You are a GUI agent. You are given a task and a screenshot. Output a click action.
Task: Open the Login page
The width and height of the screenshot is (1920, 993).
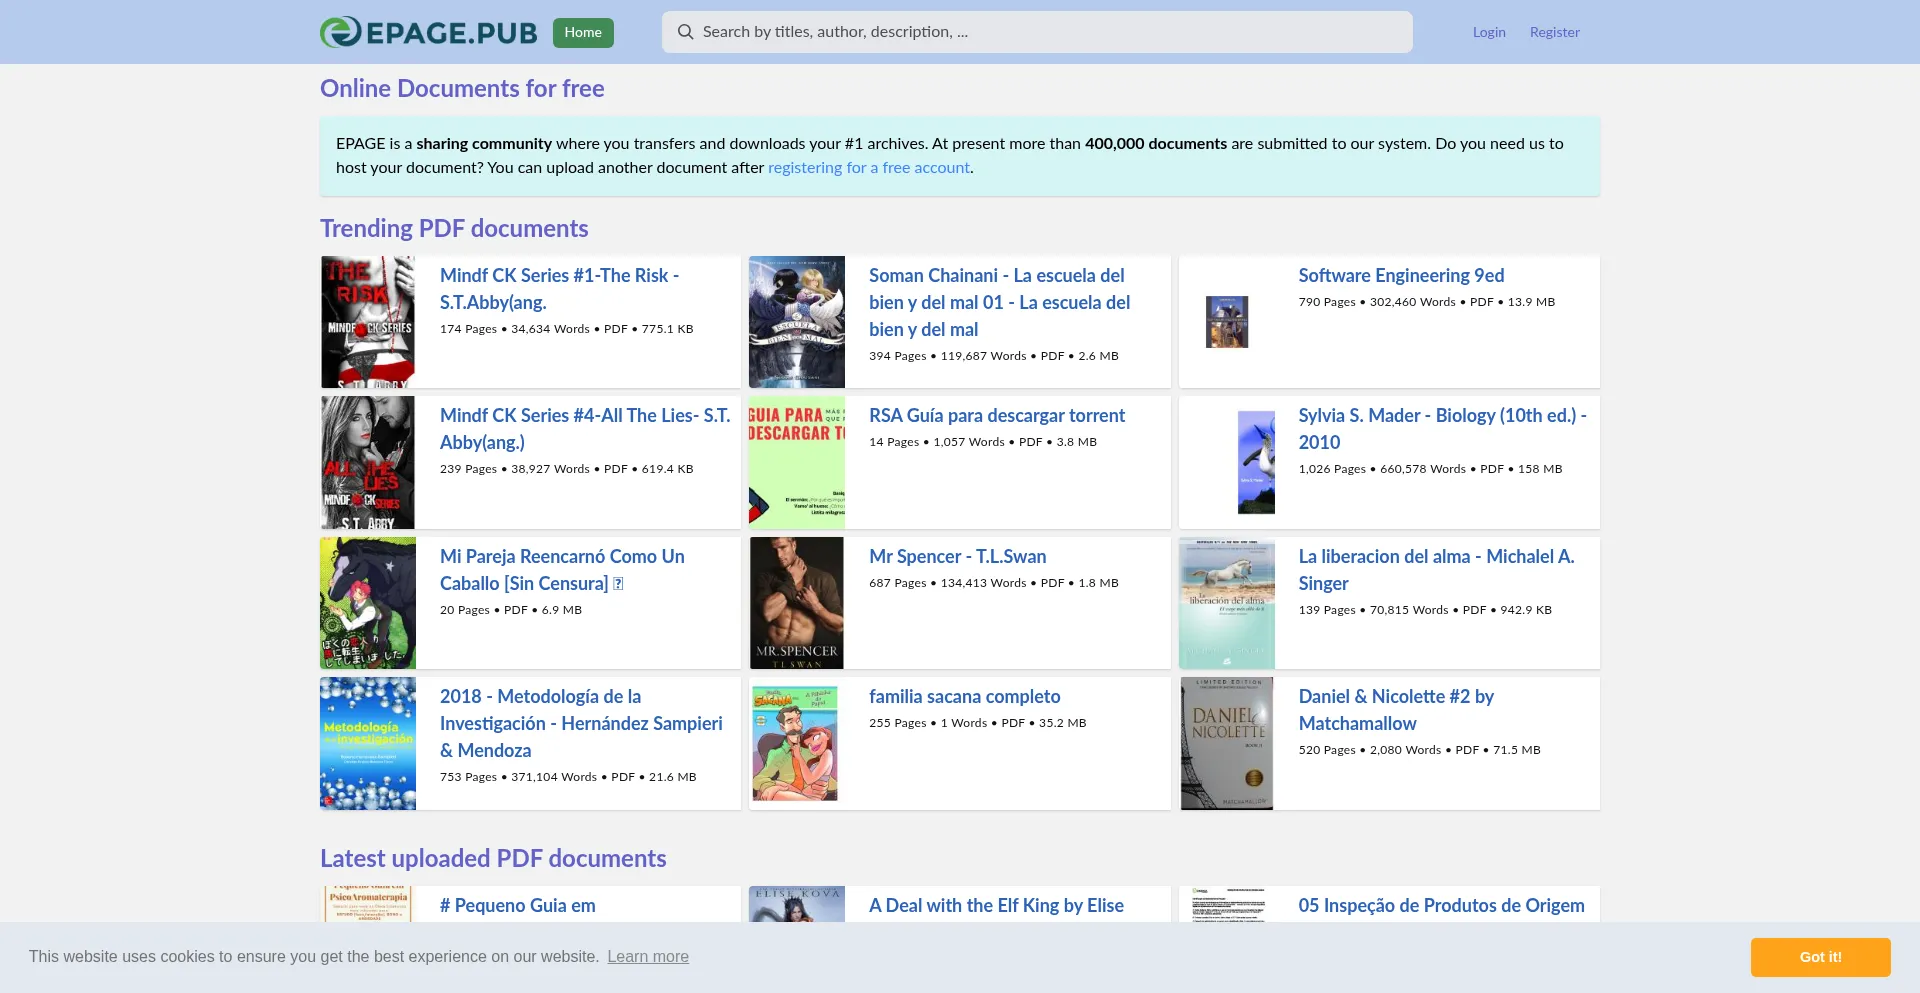tap(1488, 32)
